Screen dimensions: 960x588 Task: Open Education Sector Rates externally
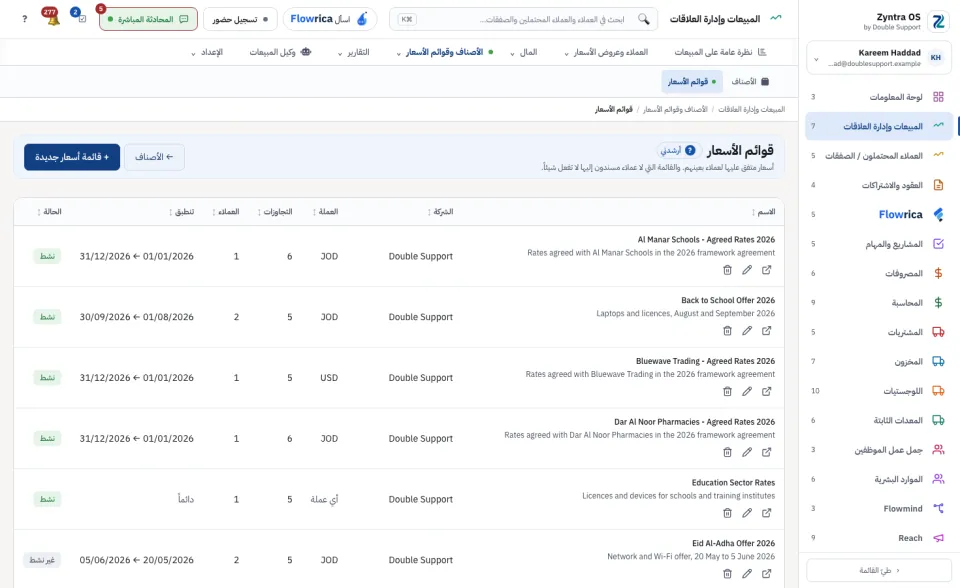[x=767, y=513]
